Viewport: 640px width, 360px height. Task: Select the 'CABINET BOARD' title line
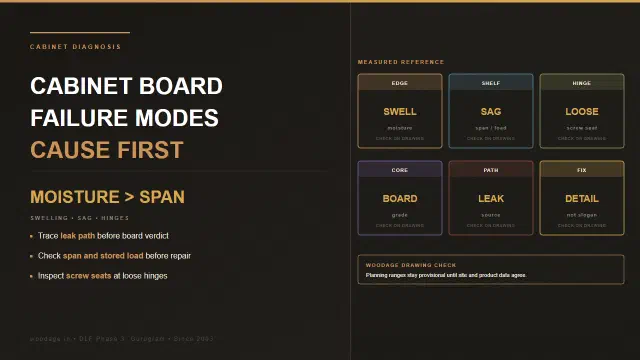127,86
